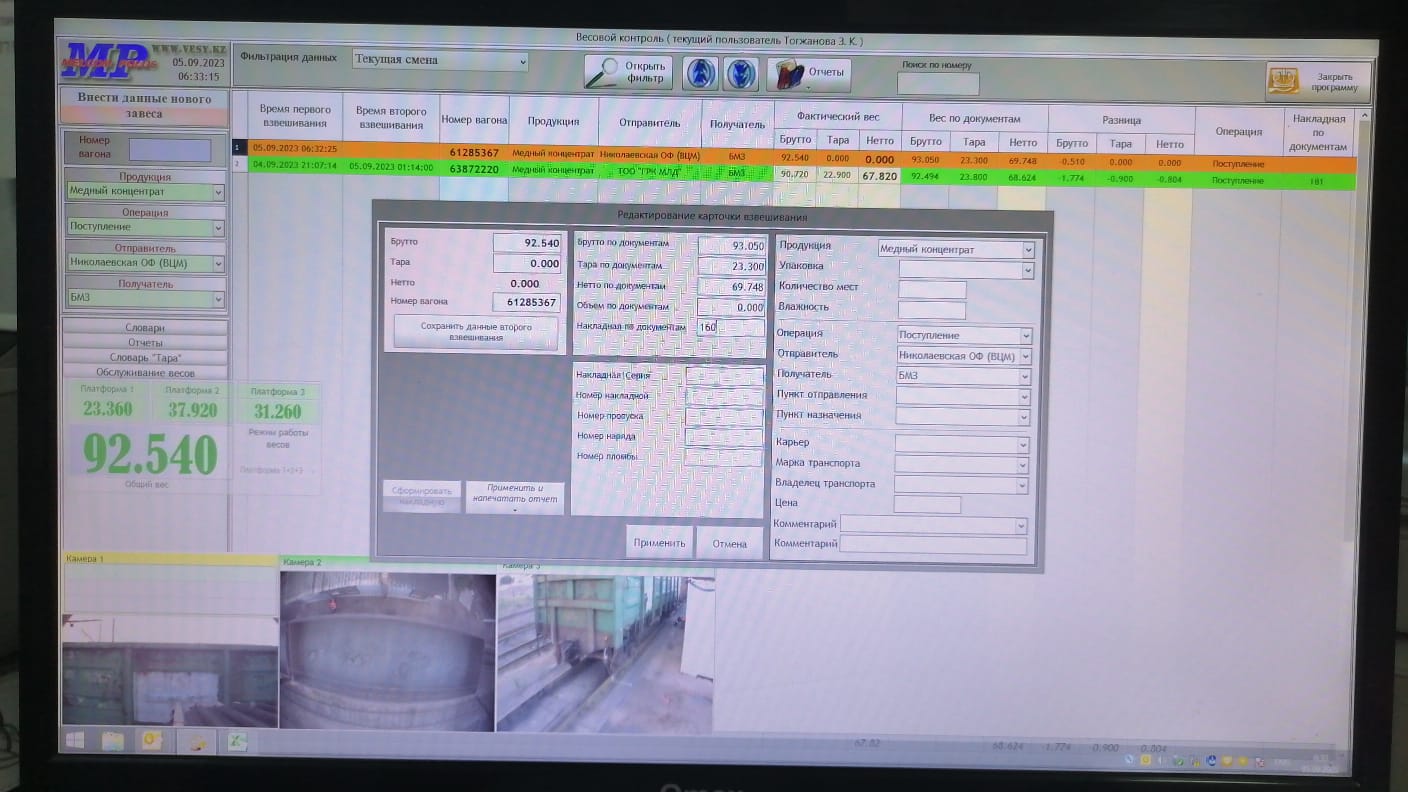Click the total weight display 92.540
Image resolution: width=1408 pixels, height=792 pixels.
(x=150, y=455)
